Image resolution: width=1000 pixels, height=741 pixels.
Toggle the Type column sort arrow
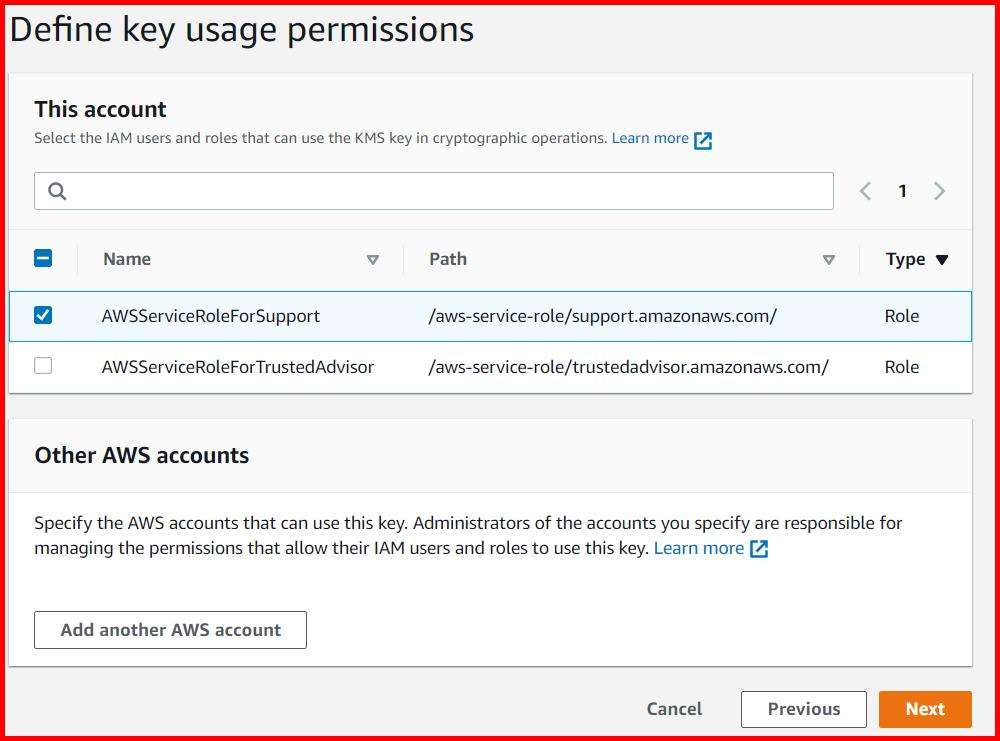click(942, 259)
